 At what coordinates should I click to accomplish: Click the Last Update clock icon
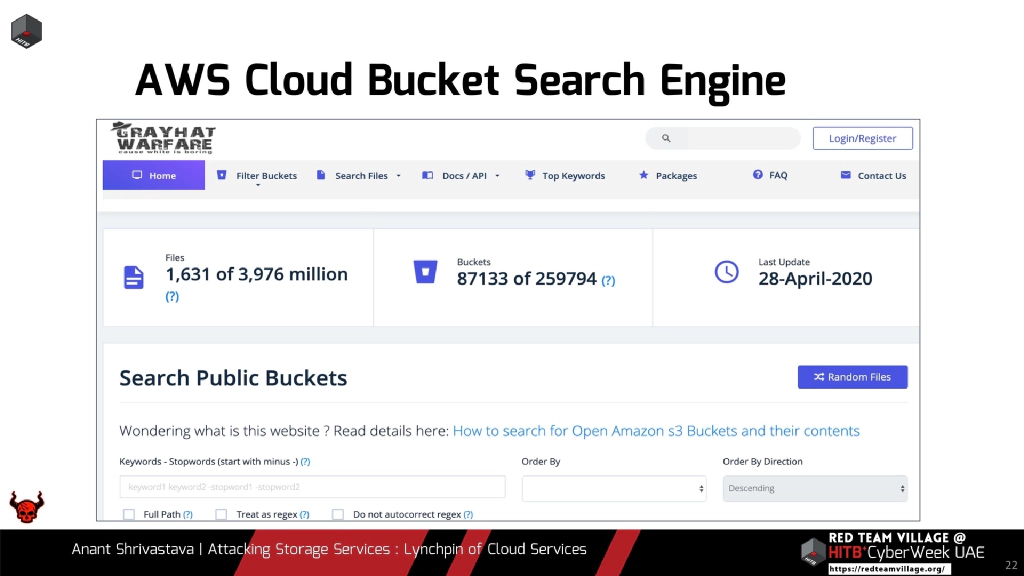point(726,271)
